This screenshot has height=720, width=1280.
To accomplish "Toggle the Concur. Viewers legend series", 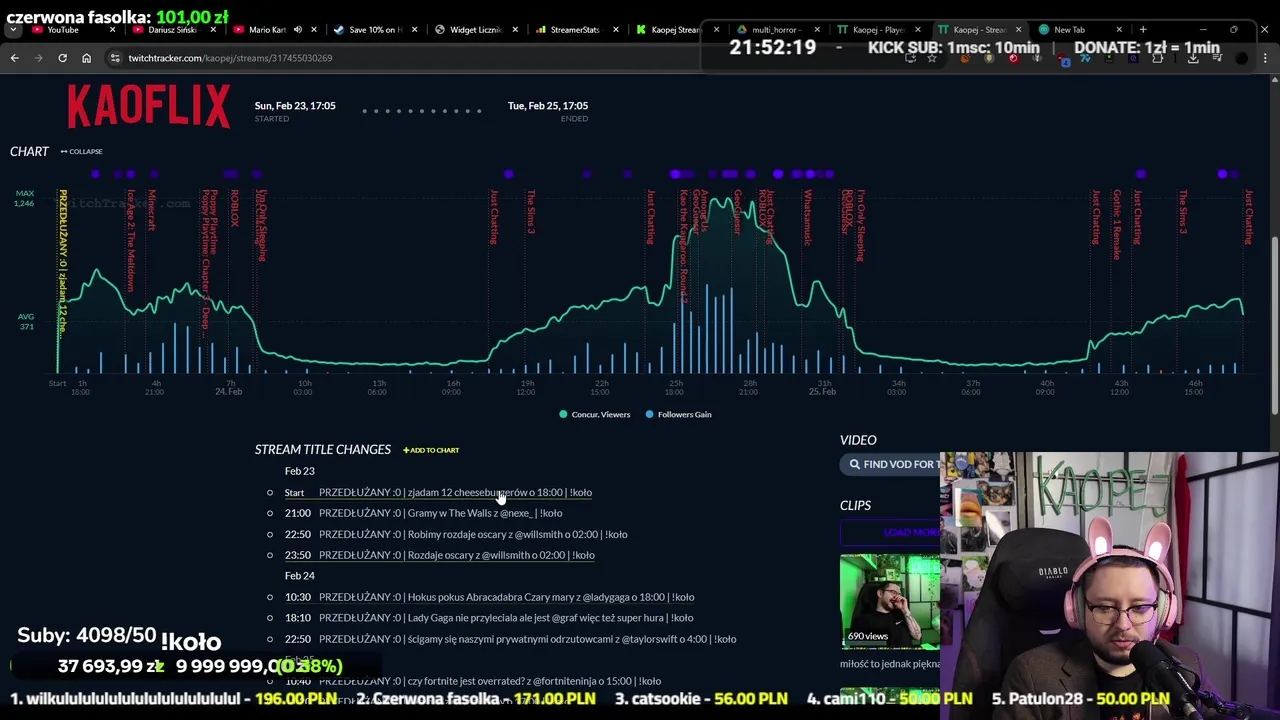I will [594, 414].
